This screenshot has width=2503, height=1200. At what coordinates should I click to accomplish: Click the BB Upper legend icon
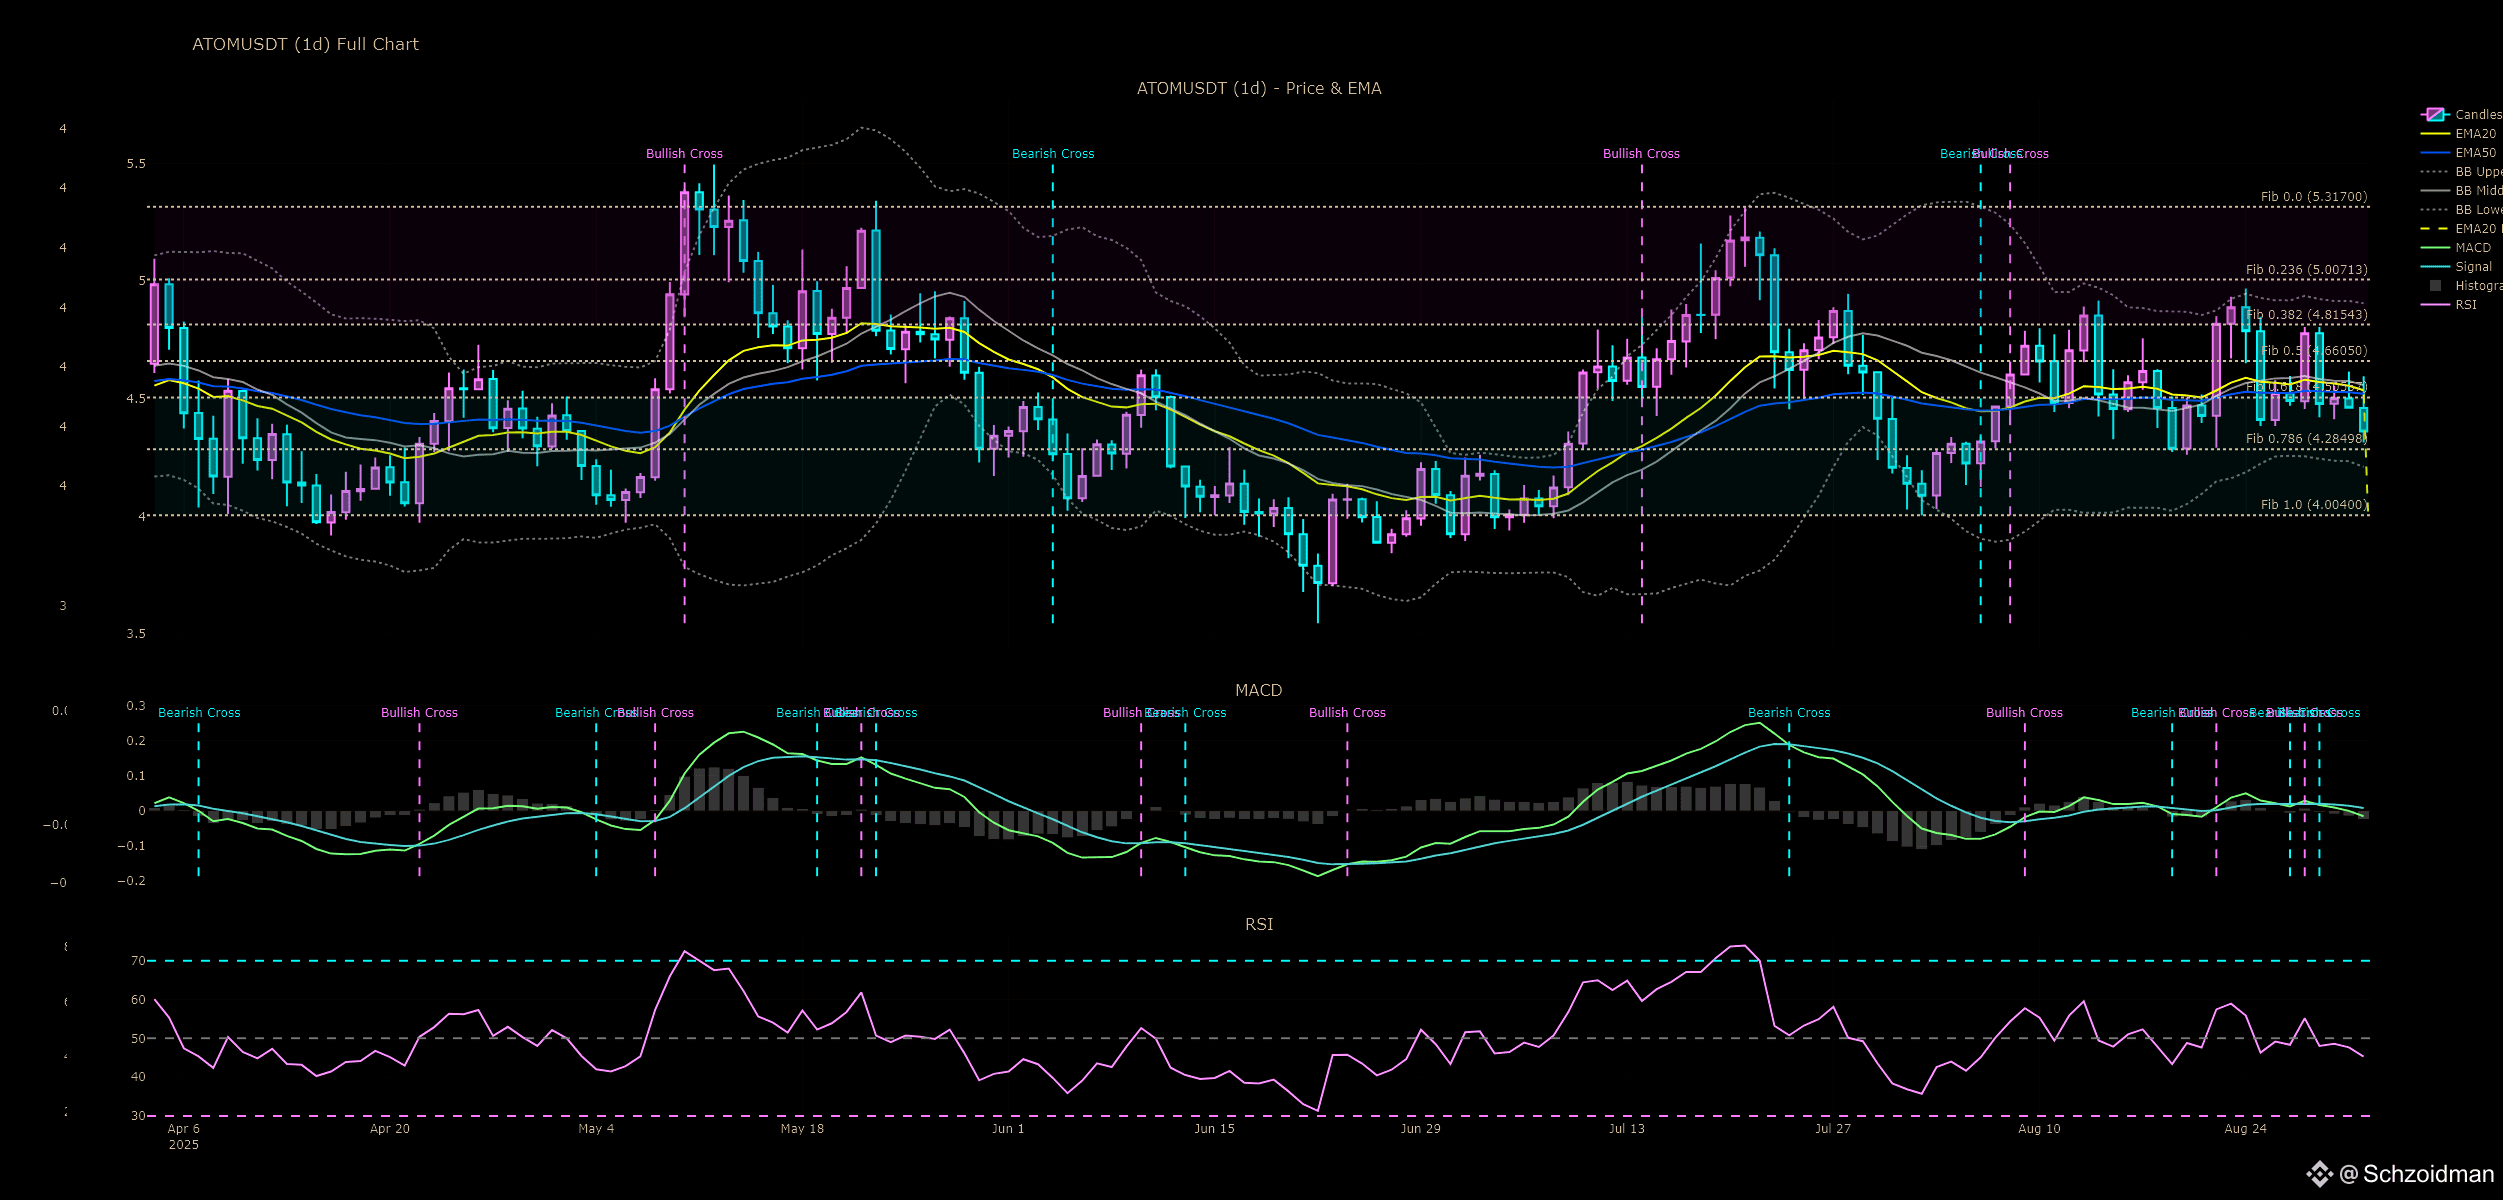(2435, 172)
